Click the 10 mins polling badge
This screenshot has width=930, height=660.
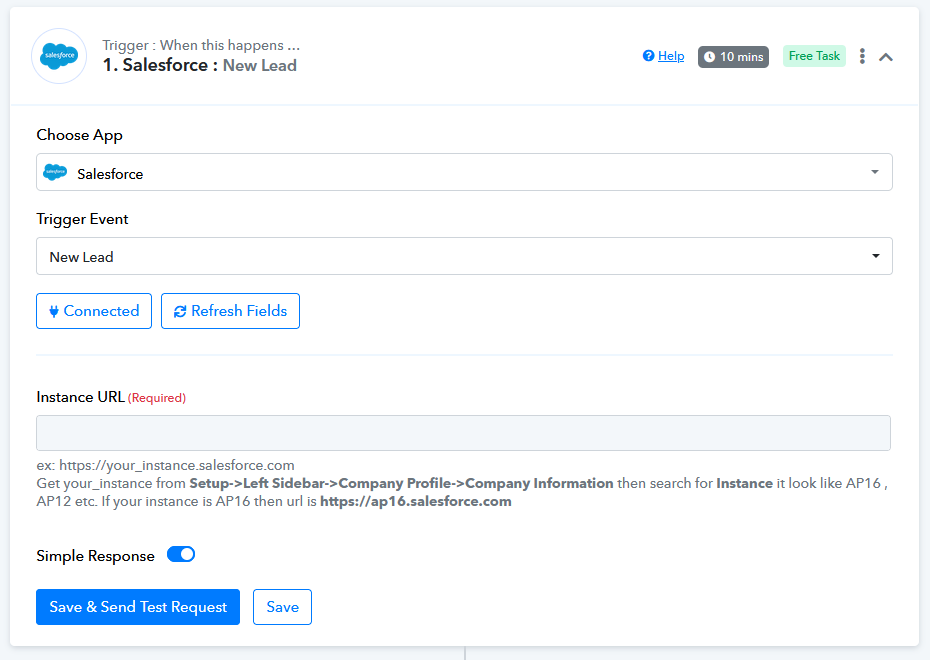(x=733, y=57)
